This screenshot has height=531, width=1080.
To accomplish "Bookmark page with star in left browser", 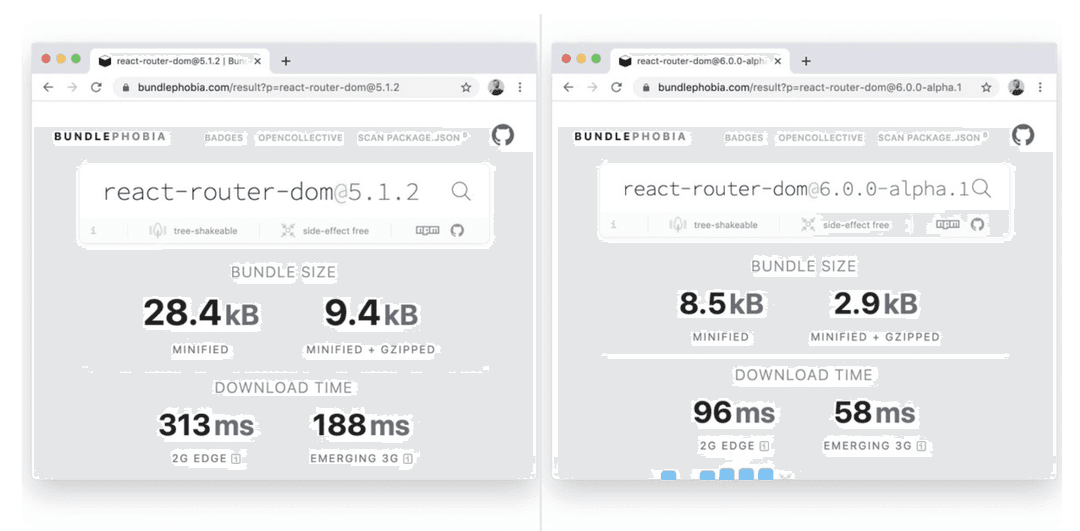I will 466,87.
